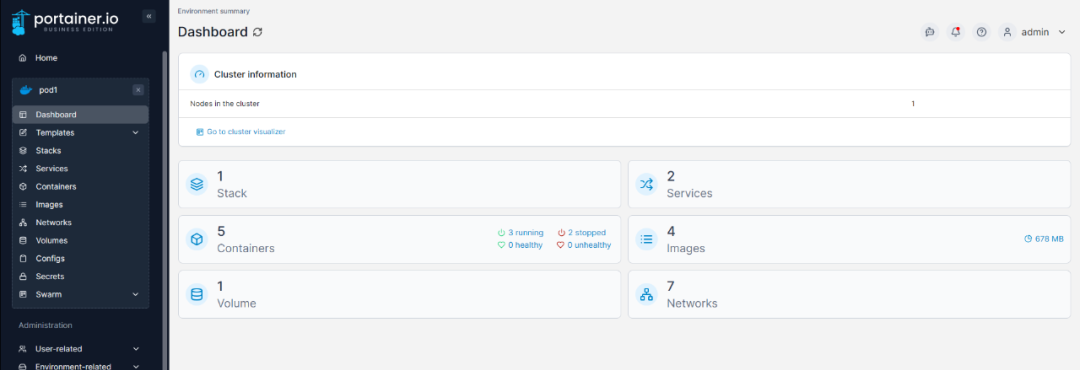
Task: Open Stacks menu item
Action: click(x=80, y=150)
